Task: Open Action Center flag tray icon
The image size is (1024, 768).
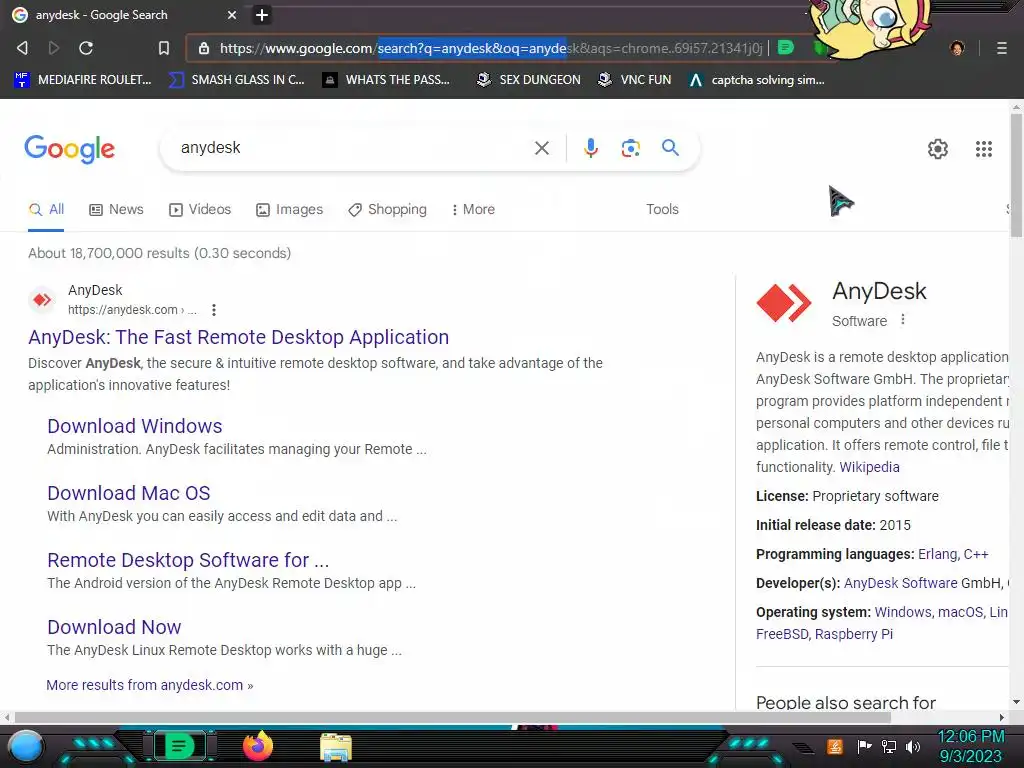Action: point(865,746)
